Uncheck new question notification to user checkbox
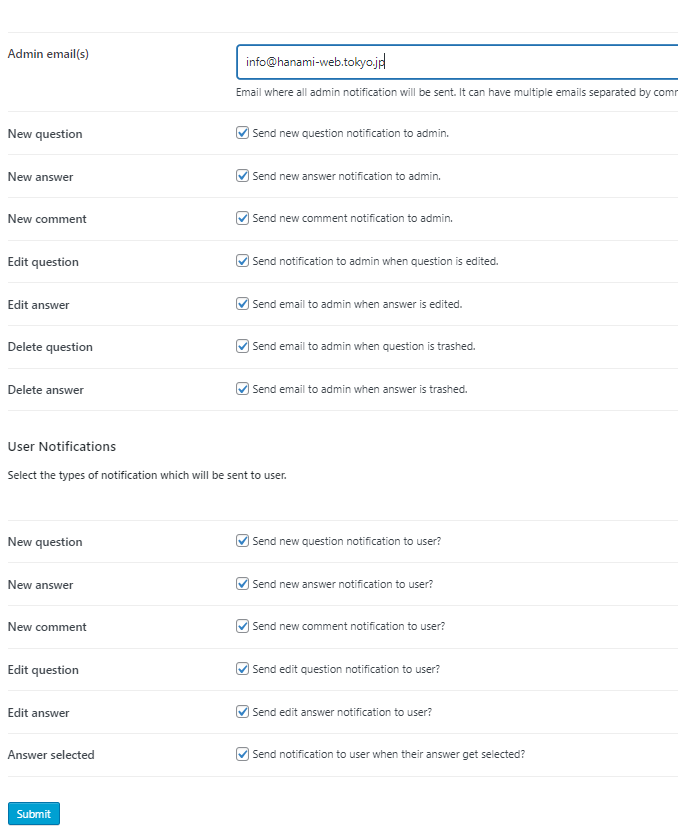Screen dimensions: 678x827 point(243,541)
